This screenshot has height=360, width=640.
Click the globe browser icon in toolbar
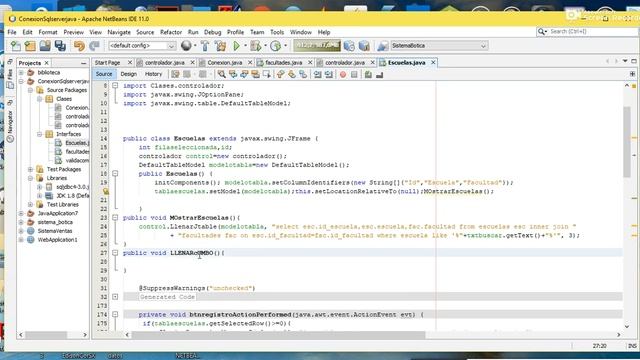tap(186, 46)
